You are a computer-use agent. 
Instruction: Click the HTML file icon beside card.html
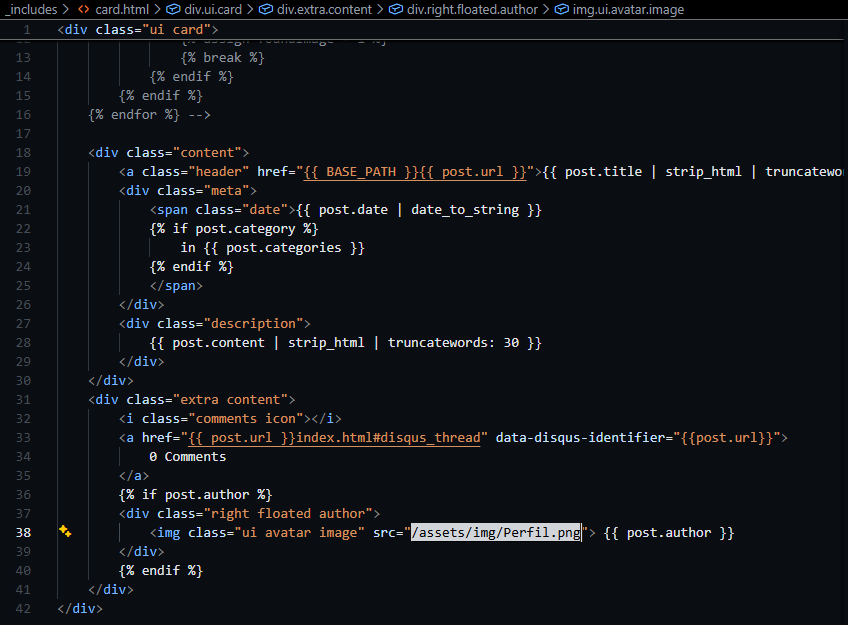[x=84, y=9]
